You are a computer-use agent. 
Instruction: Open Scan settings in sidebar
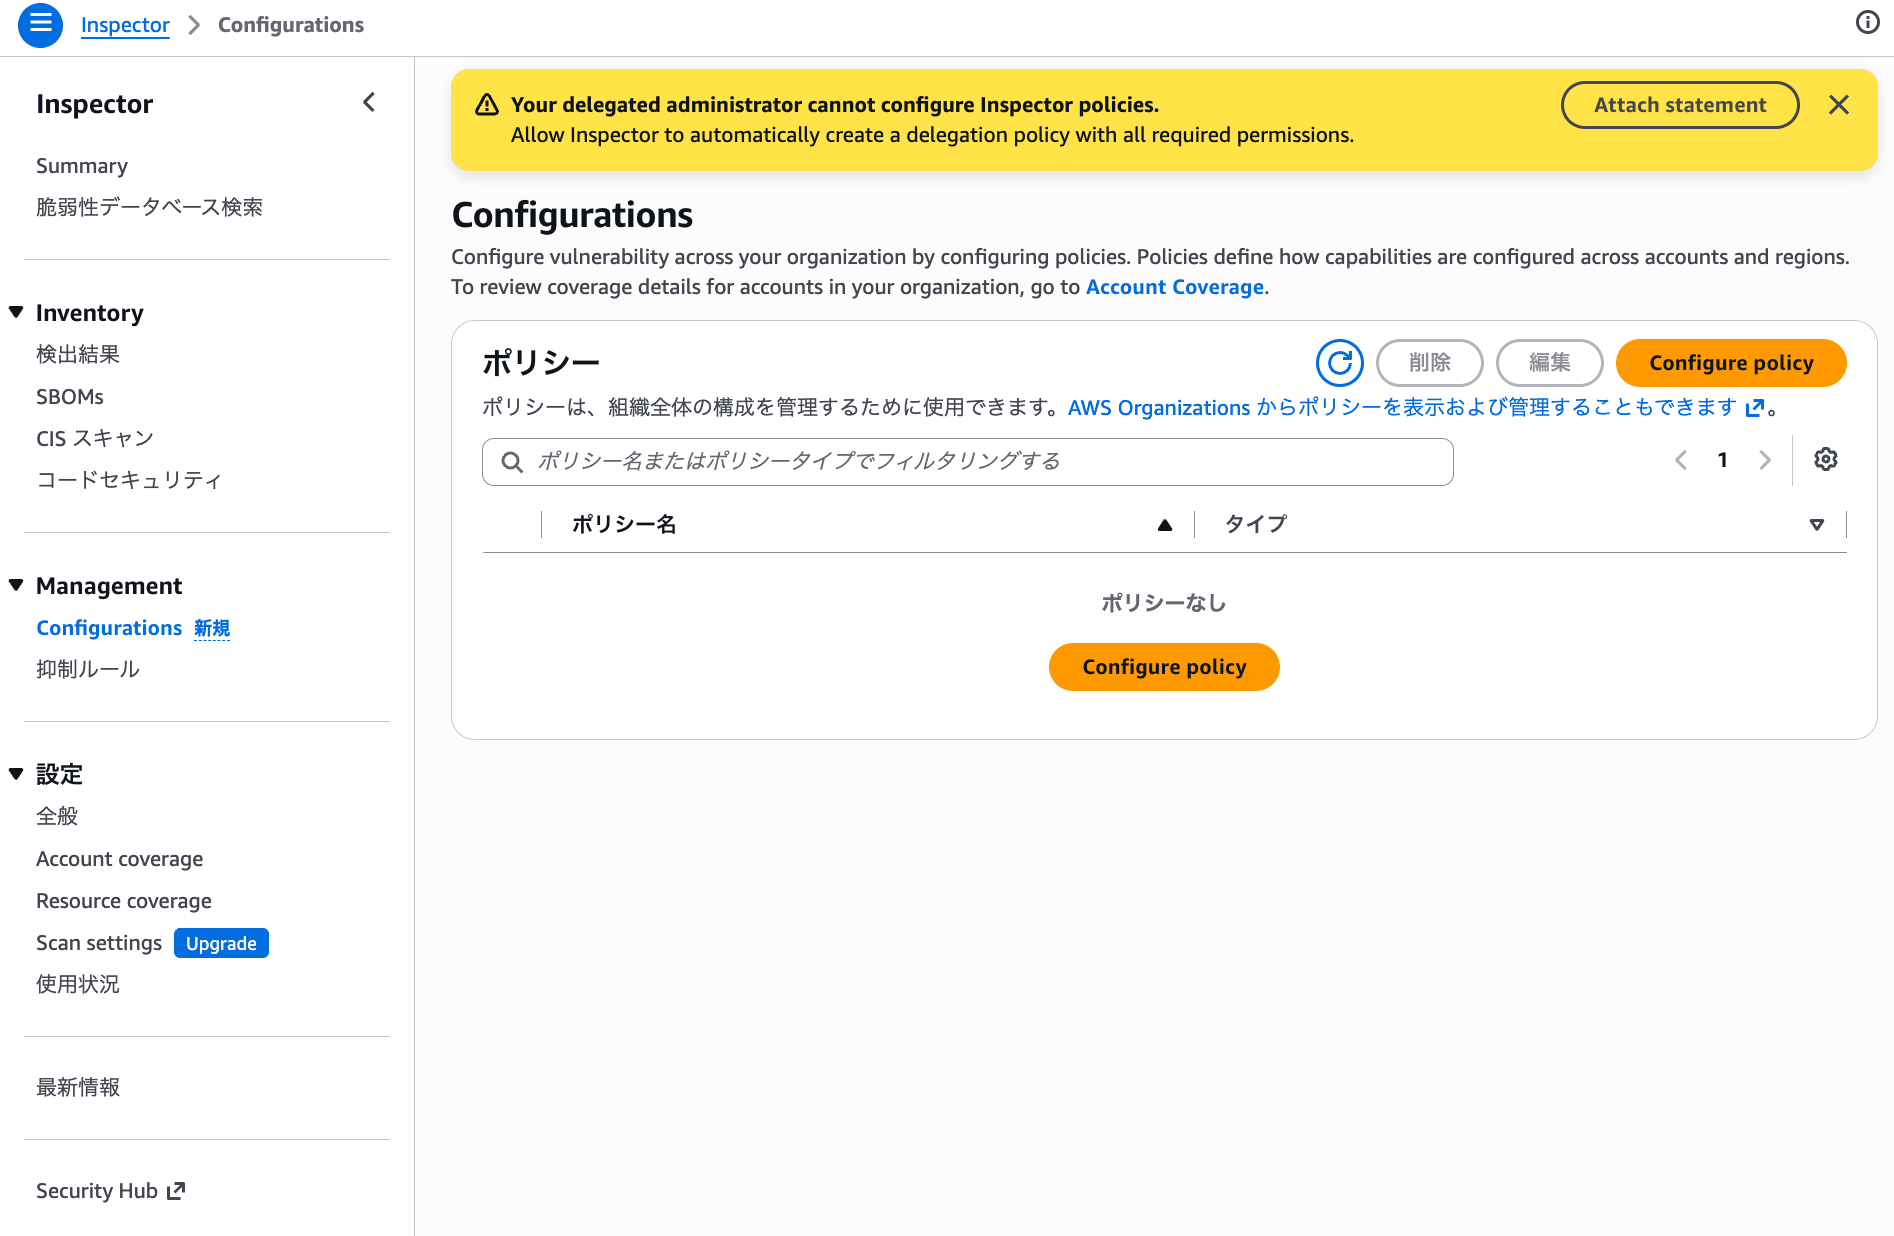[99, 943]
